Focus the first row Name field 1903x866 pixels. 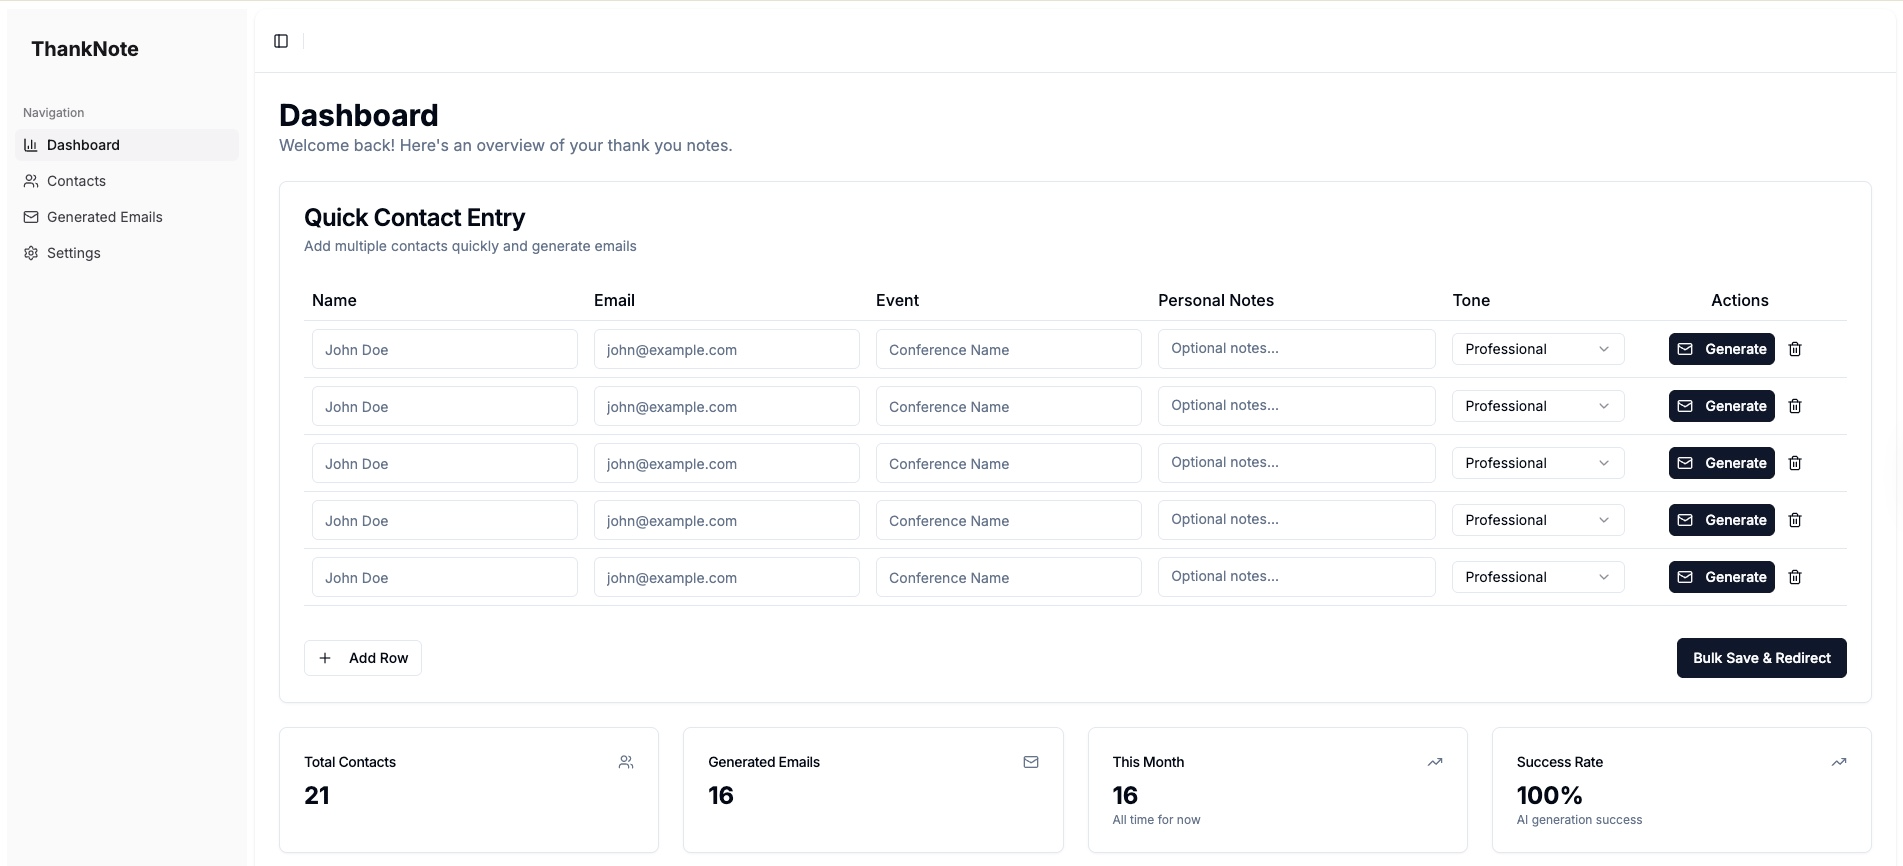(444, 350)
